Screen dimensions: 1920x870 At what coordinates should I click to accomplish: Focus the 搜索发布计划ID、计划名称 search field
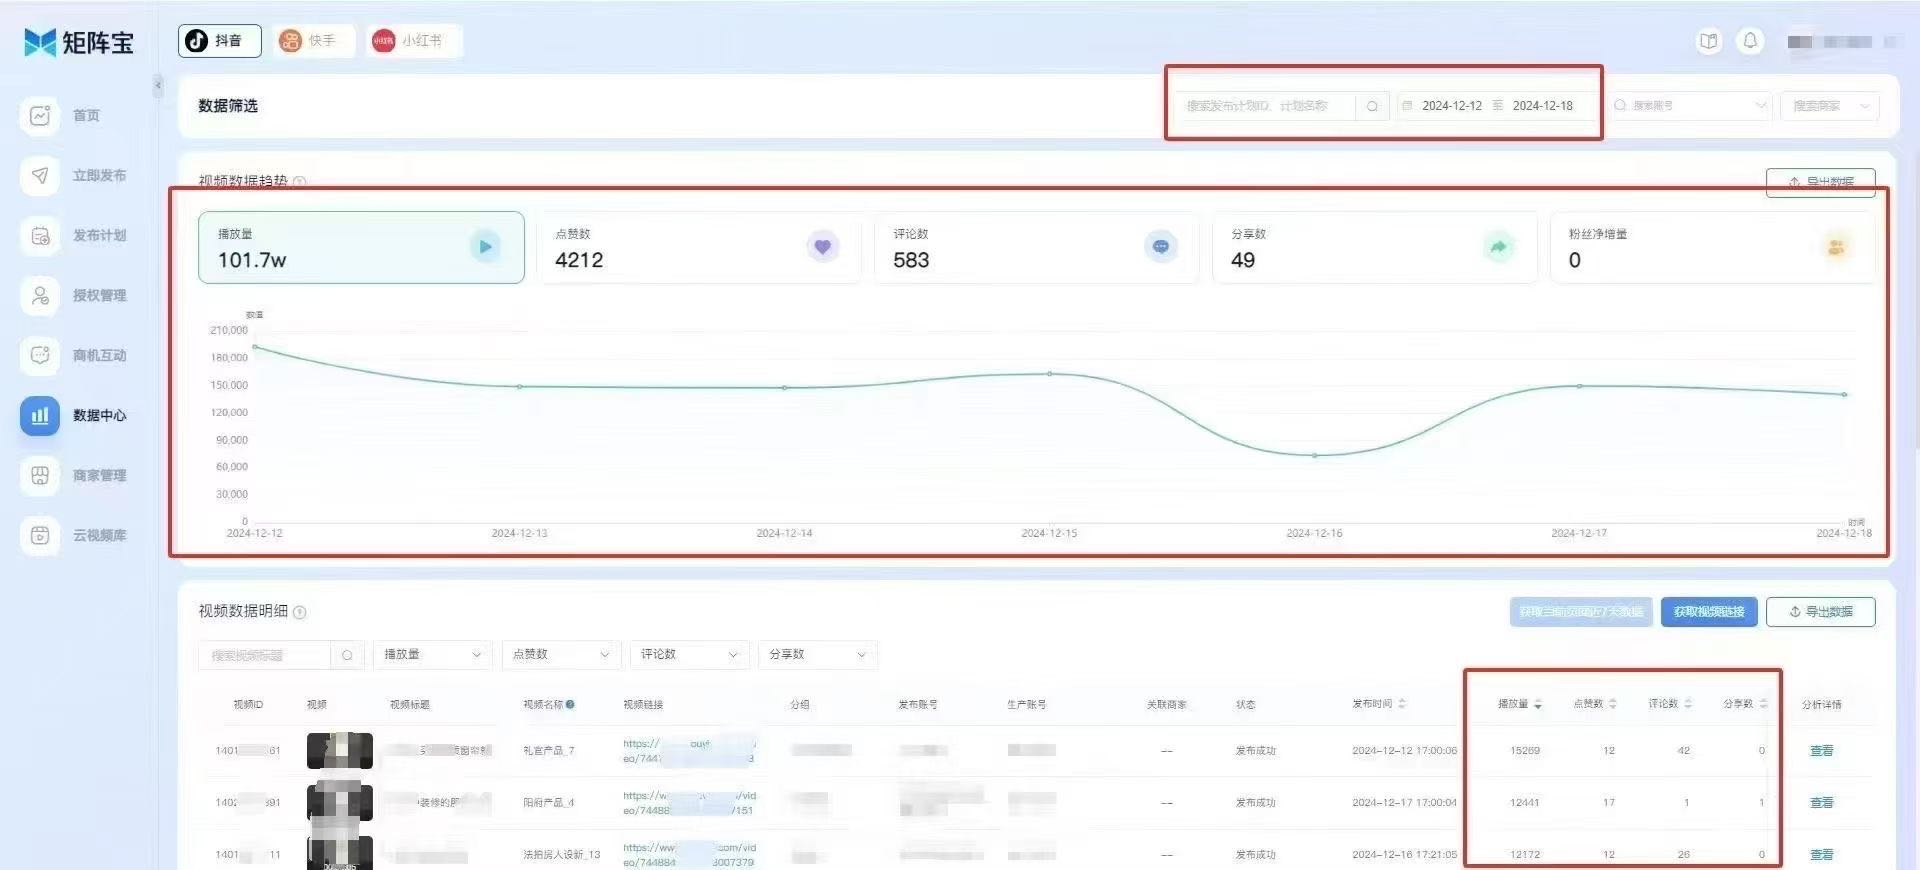[x=1267, y=106]
